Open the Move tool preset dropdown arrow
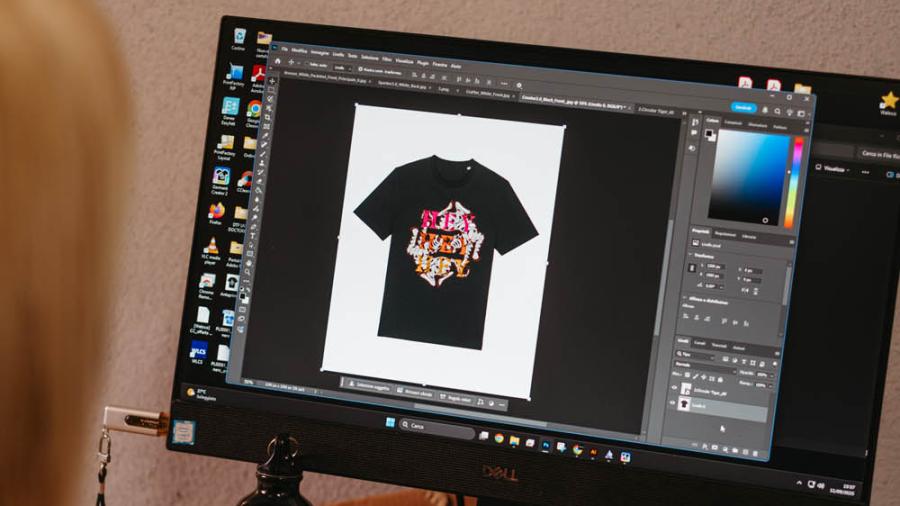 [298, 63]
